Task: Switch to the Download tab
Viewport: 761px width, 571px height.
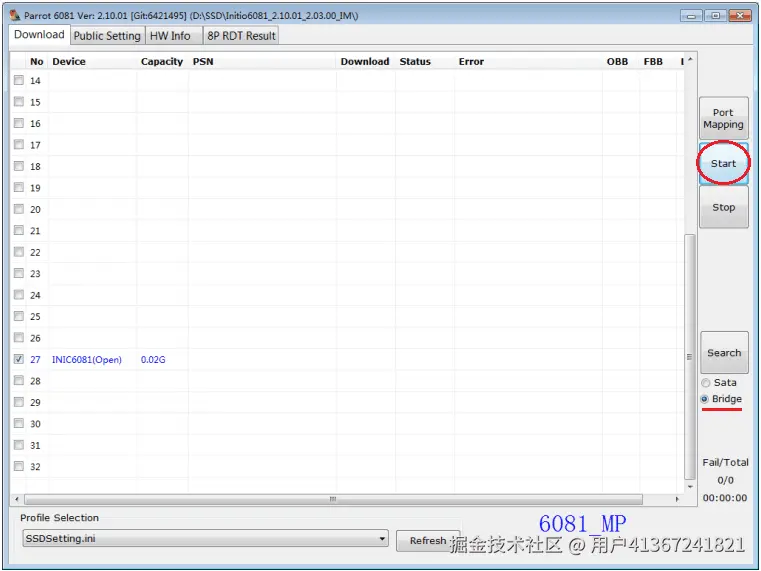Action: 39,34
